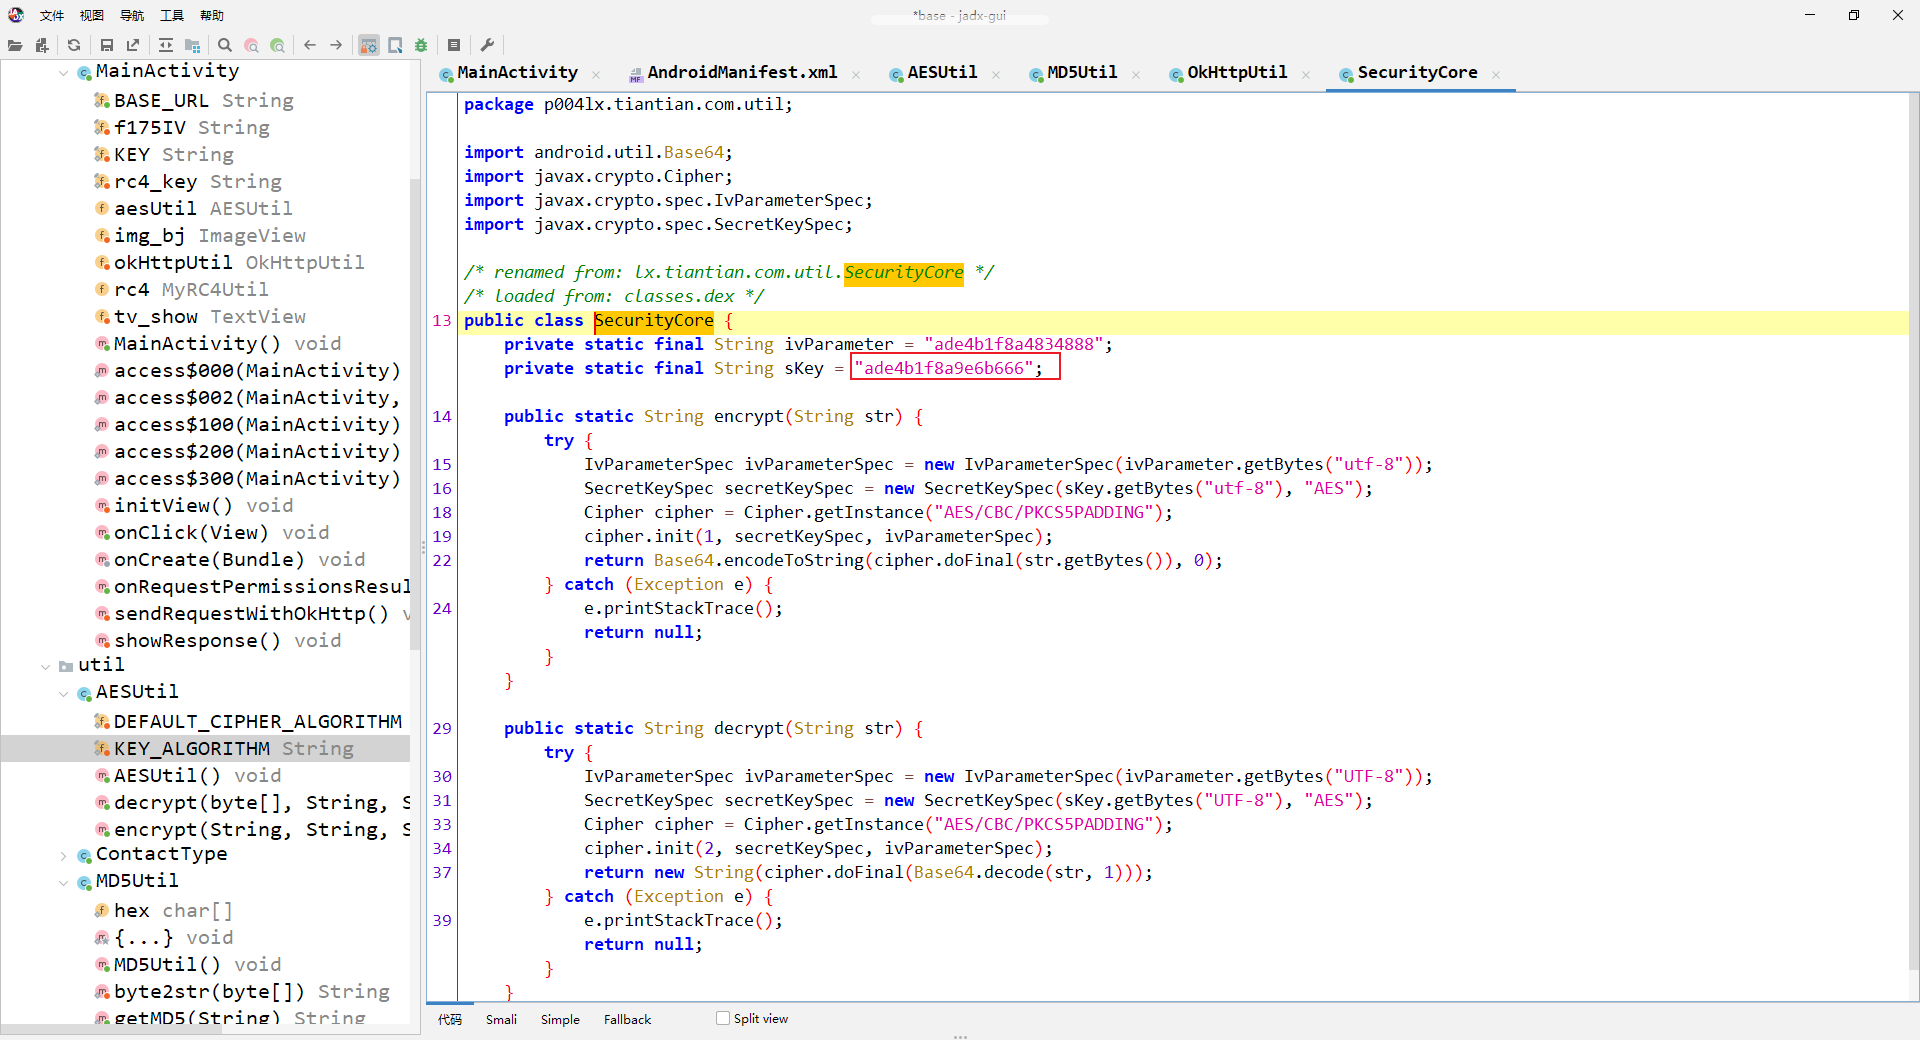
Task: Toggle the flatten packages toolbar button
Action: pos(193,45)
